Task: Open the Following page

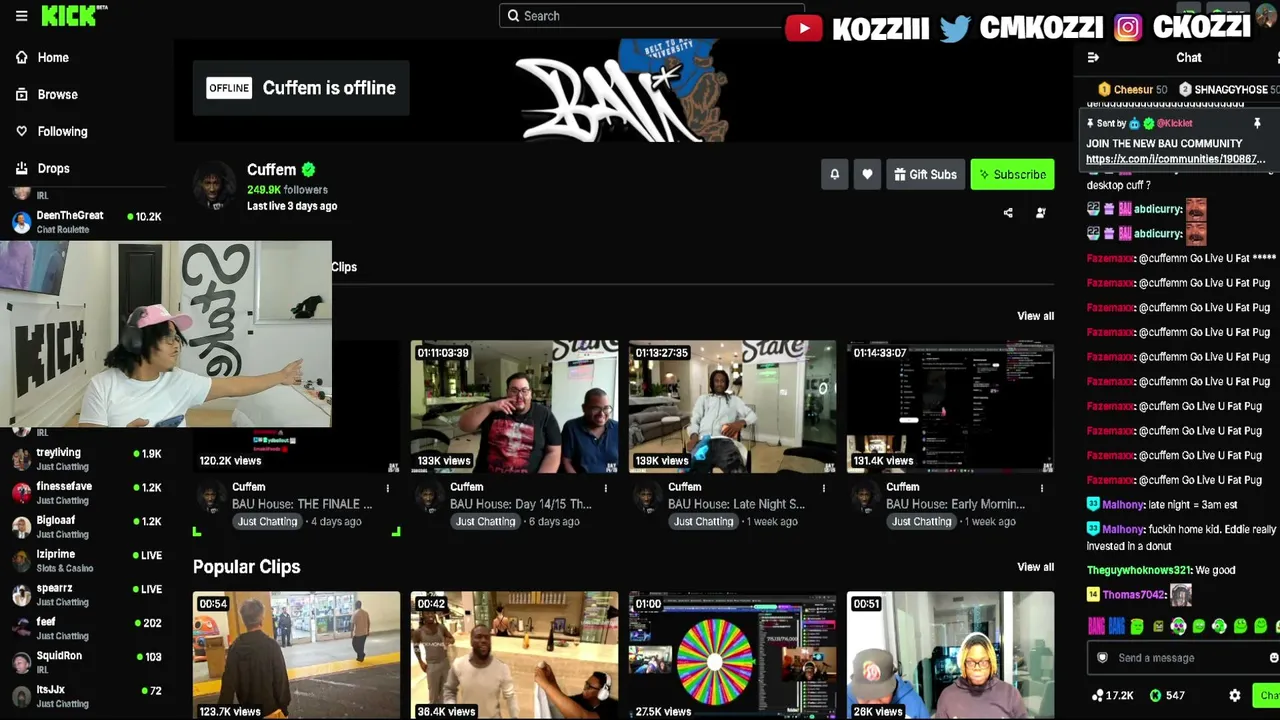Action: (x=62, y=132)
